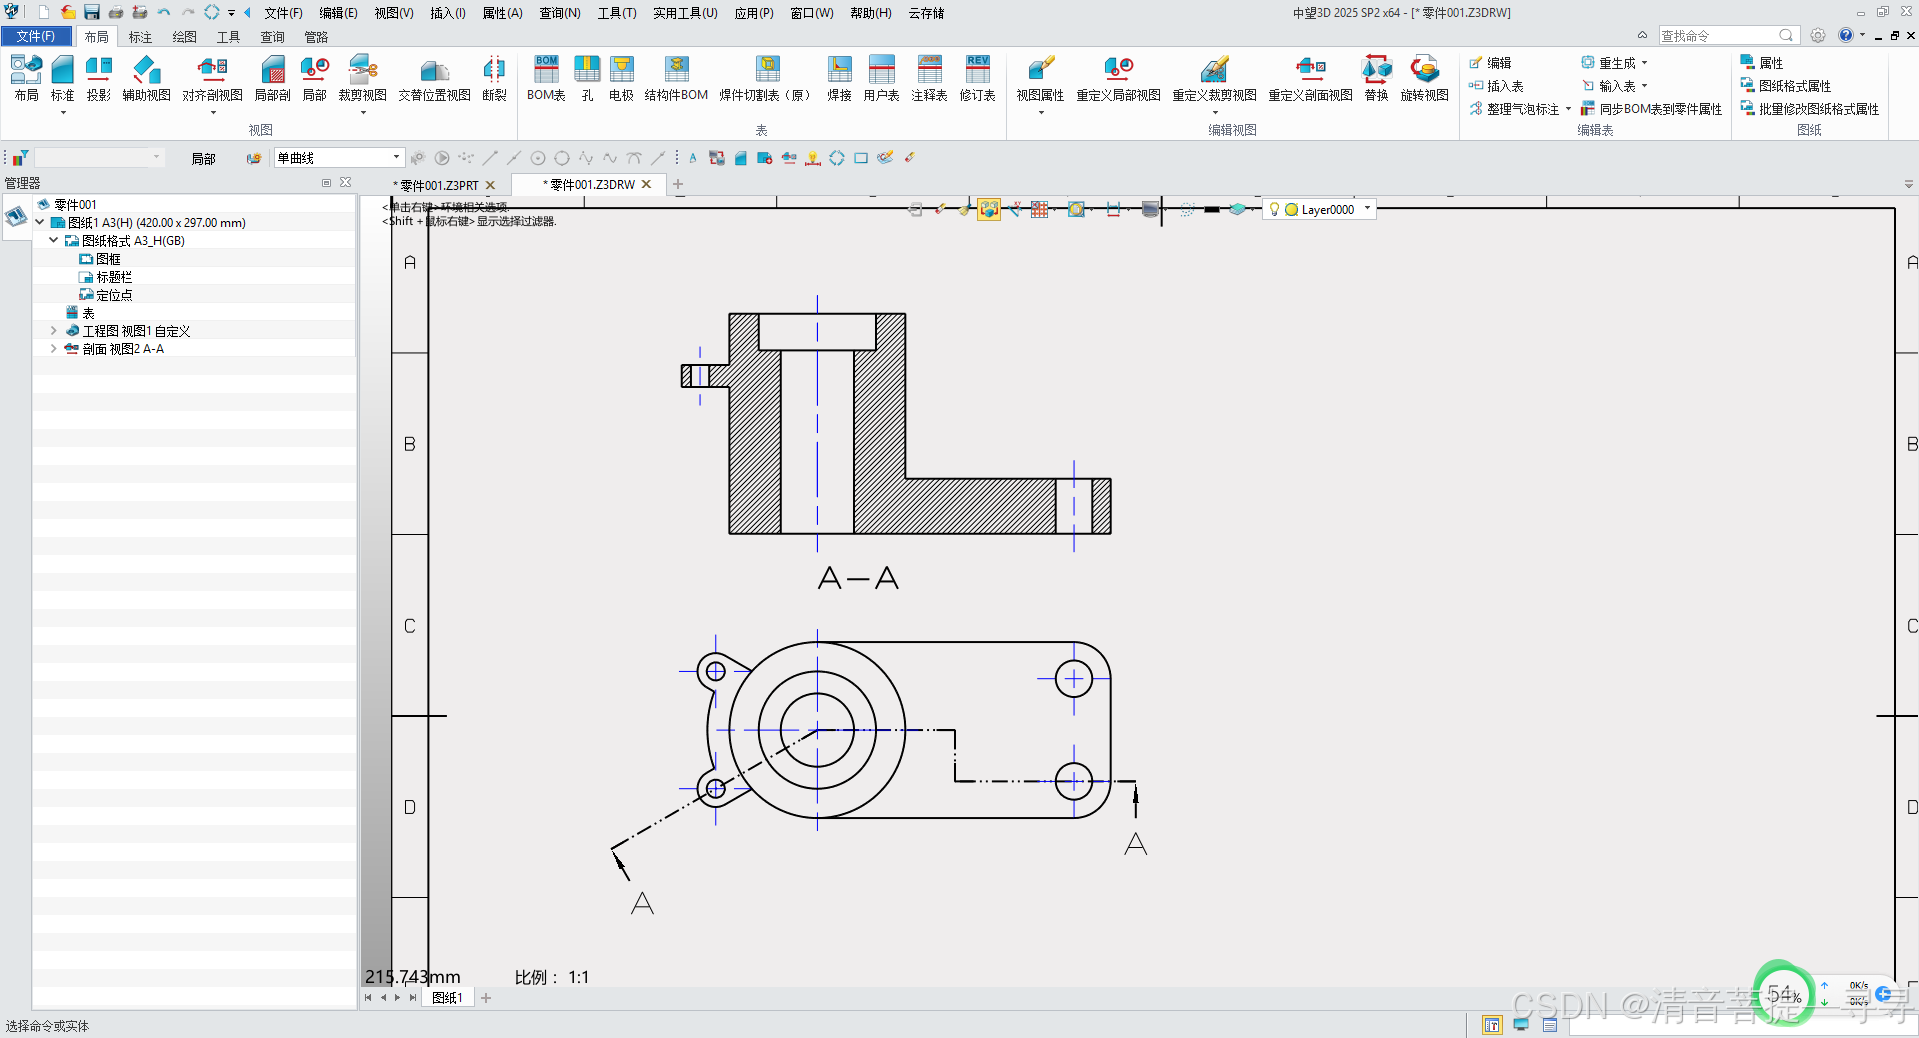
Task: Click the 重定义裁剪视图 icon
Action: [1214, 78]
